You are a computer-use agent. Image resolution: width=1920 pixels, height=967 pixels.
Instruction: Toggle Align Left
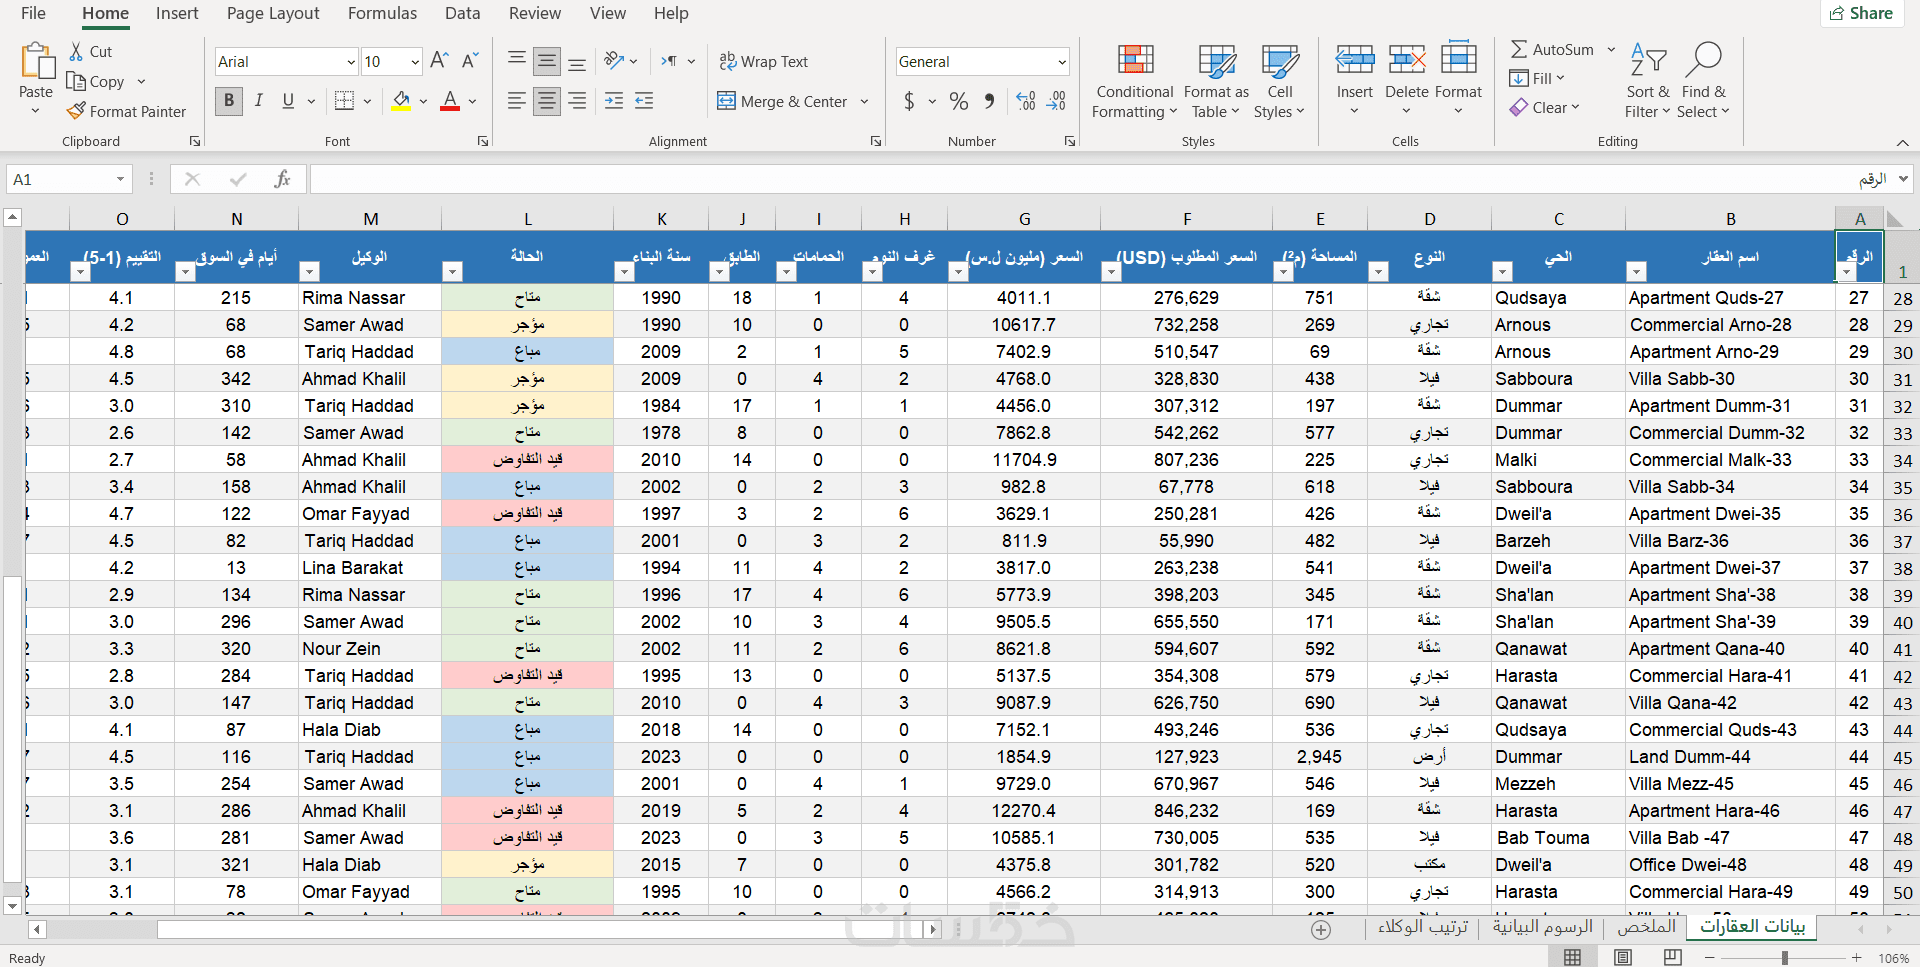tap(517, 101)
